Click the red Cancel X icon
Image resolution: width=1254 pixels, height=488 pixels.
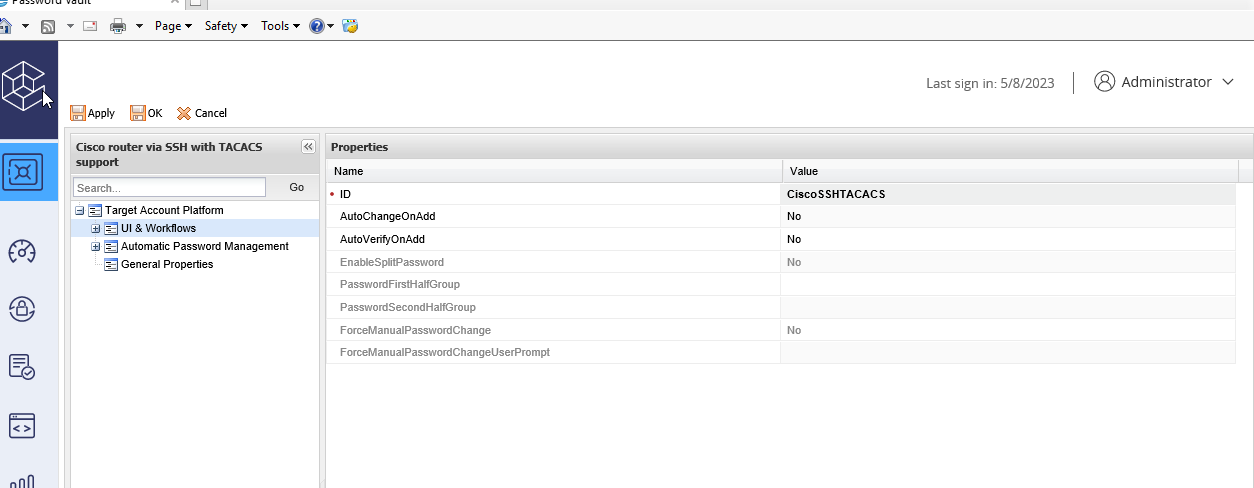(184, 113)
